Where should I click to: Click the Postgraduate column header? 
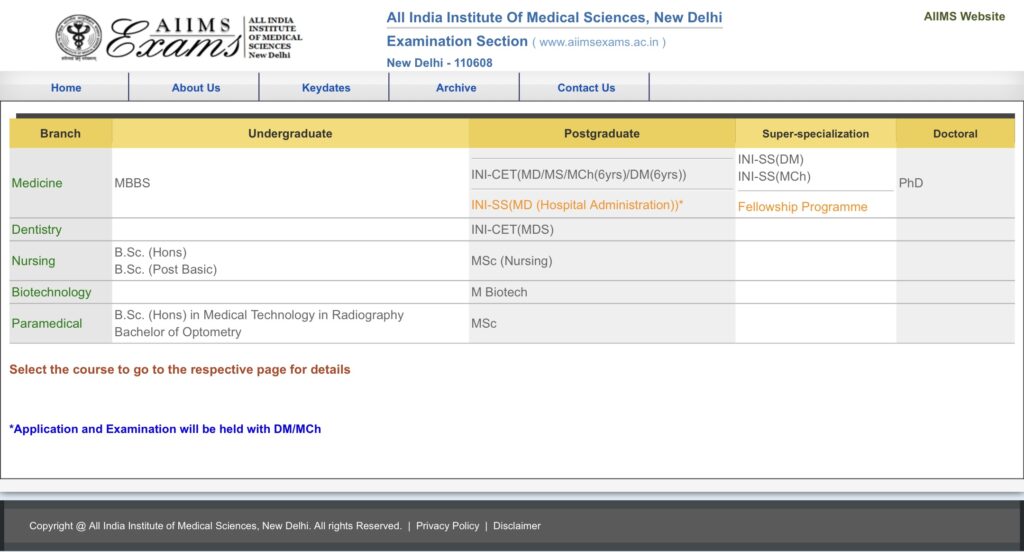[x=601, y=133]
